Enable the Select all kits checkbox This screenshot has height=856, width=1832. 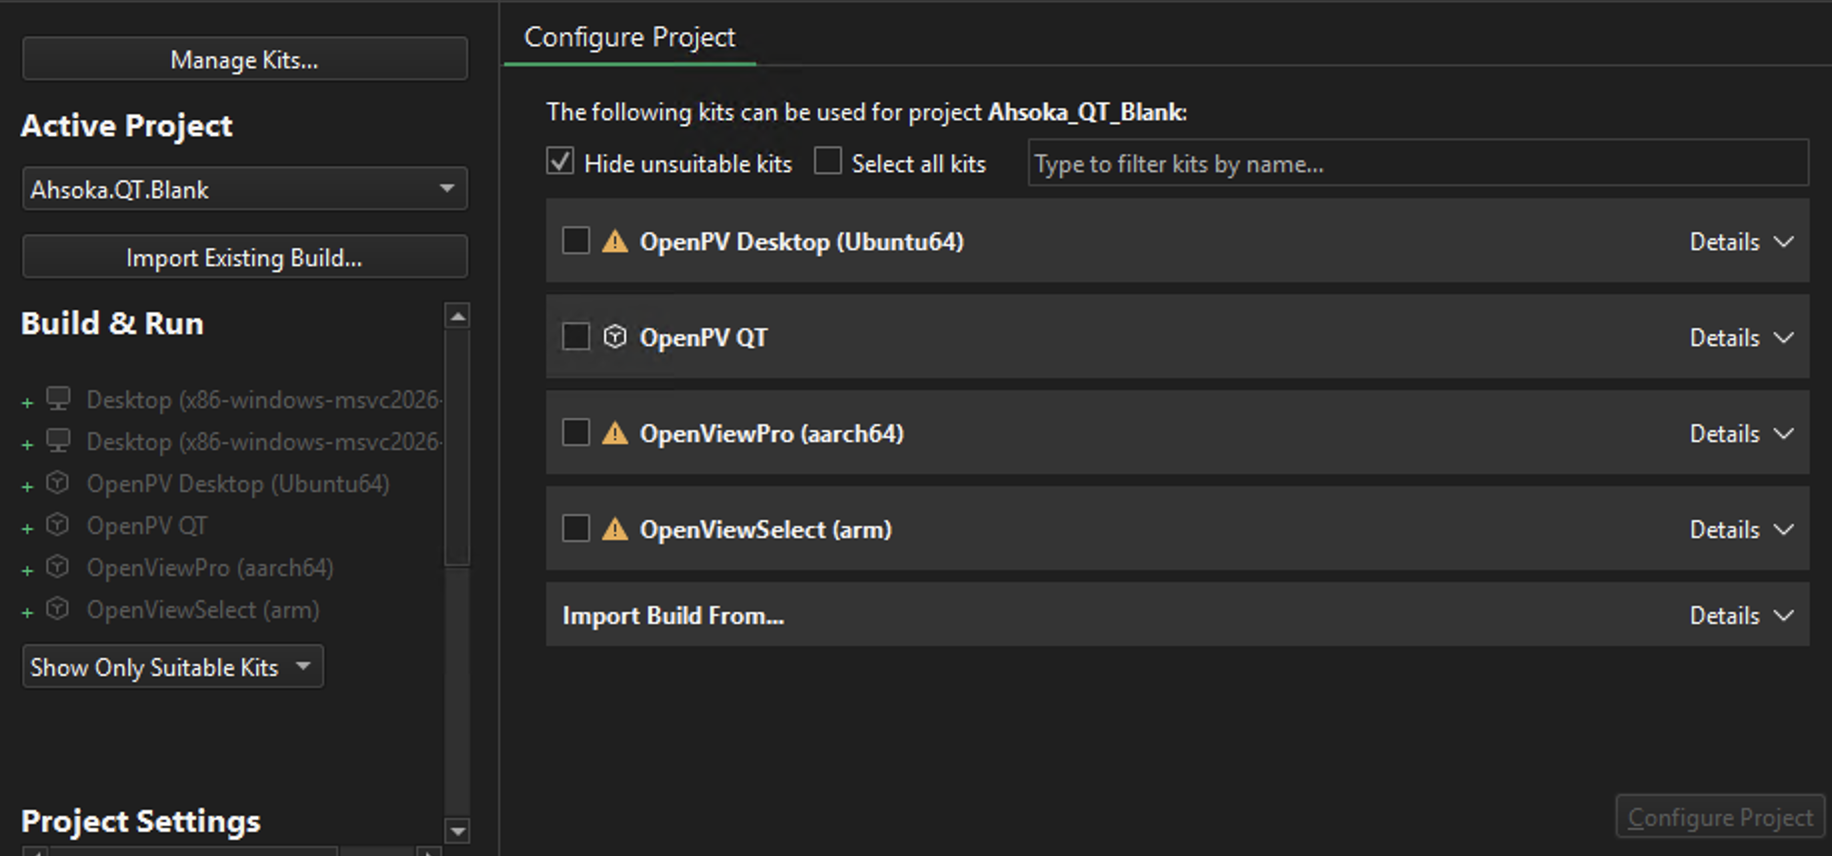[828, 161]
